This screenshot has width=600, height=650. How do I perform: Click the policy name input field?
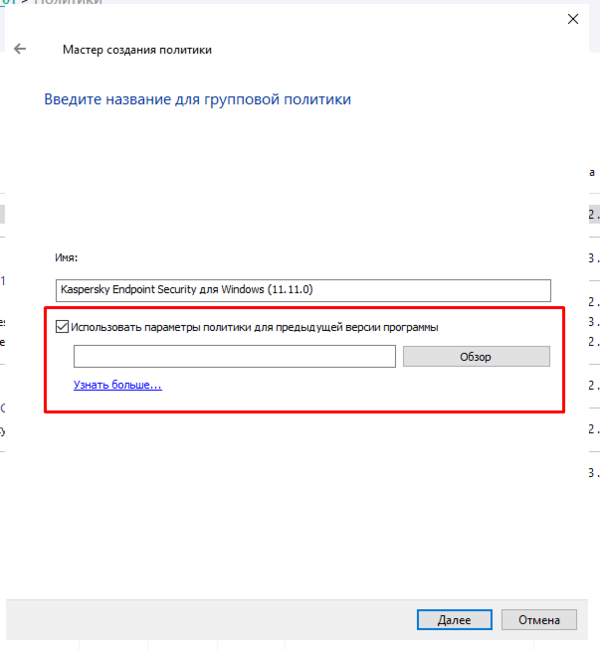click(303, 290)
